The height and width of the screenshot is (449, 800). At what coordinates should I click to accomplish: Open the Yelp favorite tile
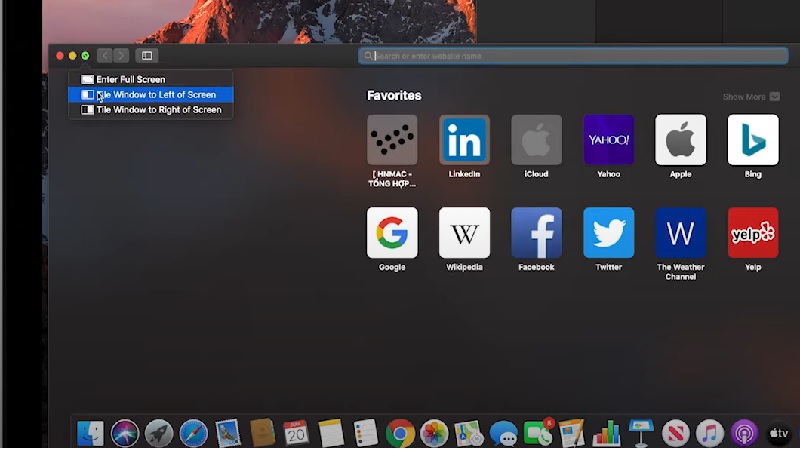(x=752, y=233)
